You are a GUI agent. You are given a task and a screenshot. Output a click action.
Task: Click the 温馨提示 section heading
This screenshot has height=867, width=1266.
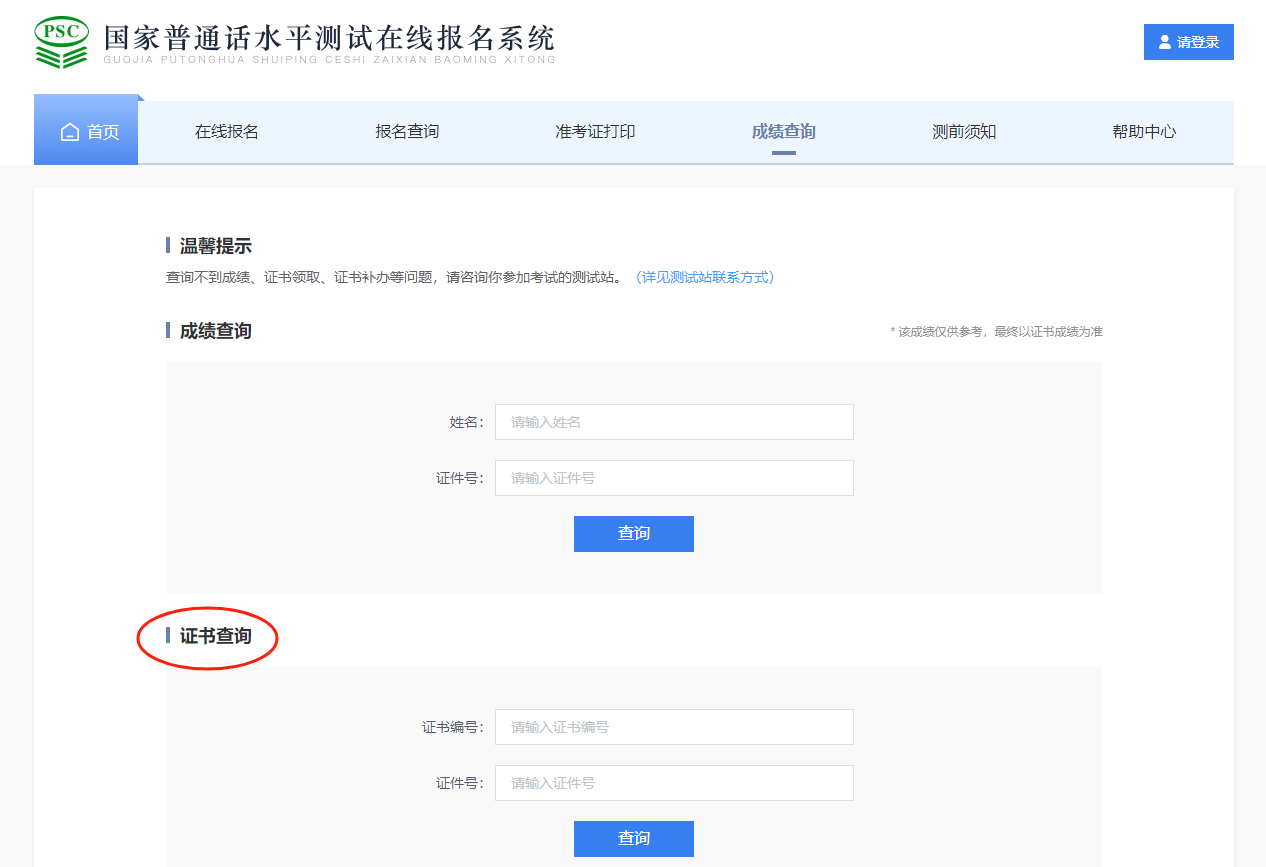coord(215,246)
